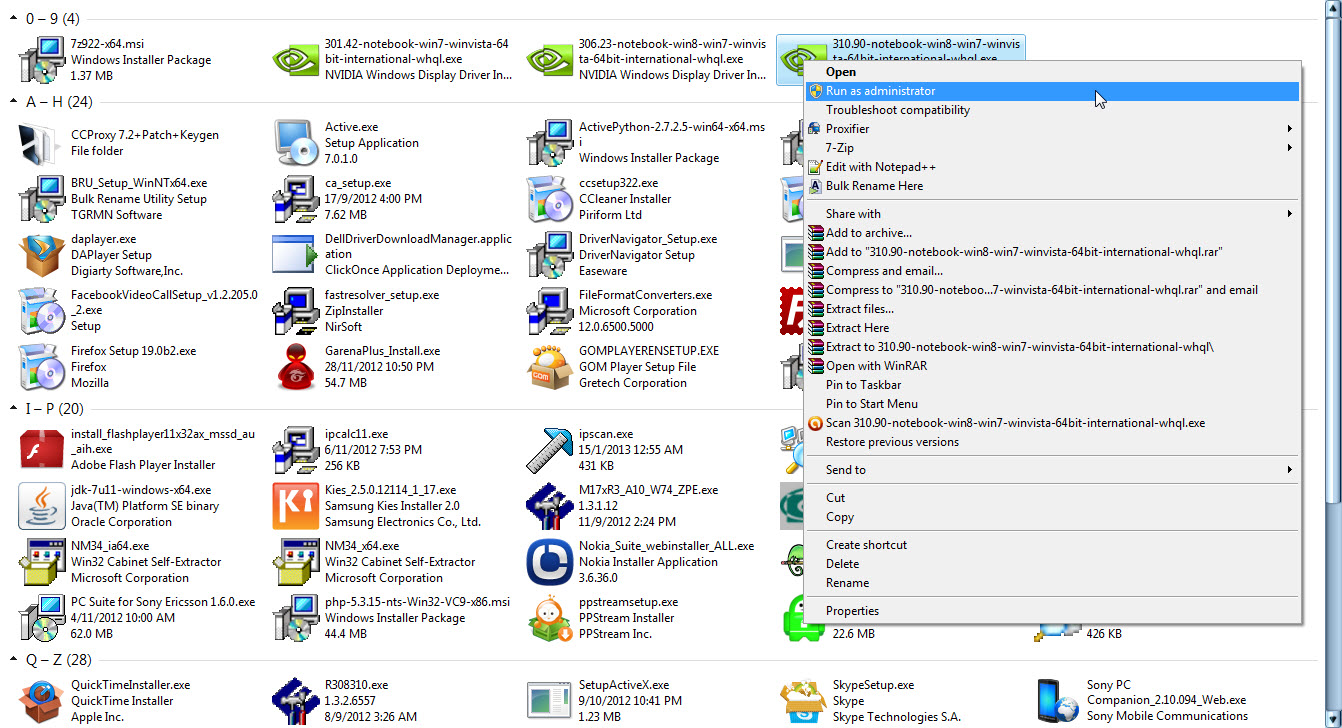1342x728 pixels.
Task: Select the Kies_2.5.0.12114_1_17.exe icon
Action: click(x=295, y=506)
